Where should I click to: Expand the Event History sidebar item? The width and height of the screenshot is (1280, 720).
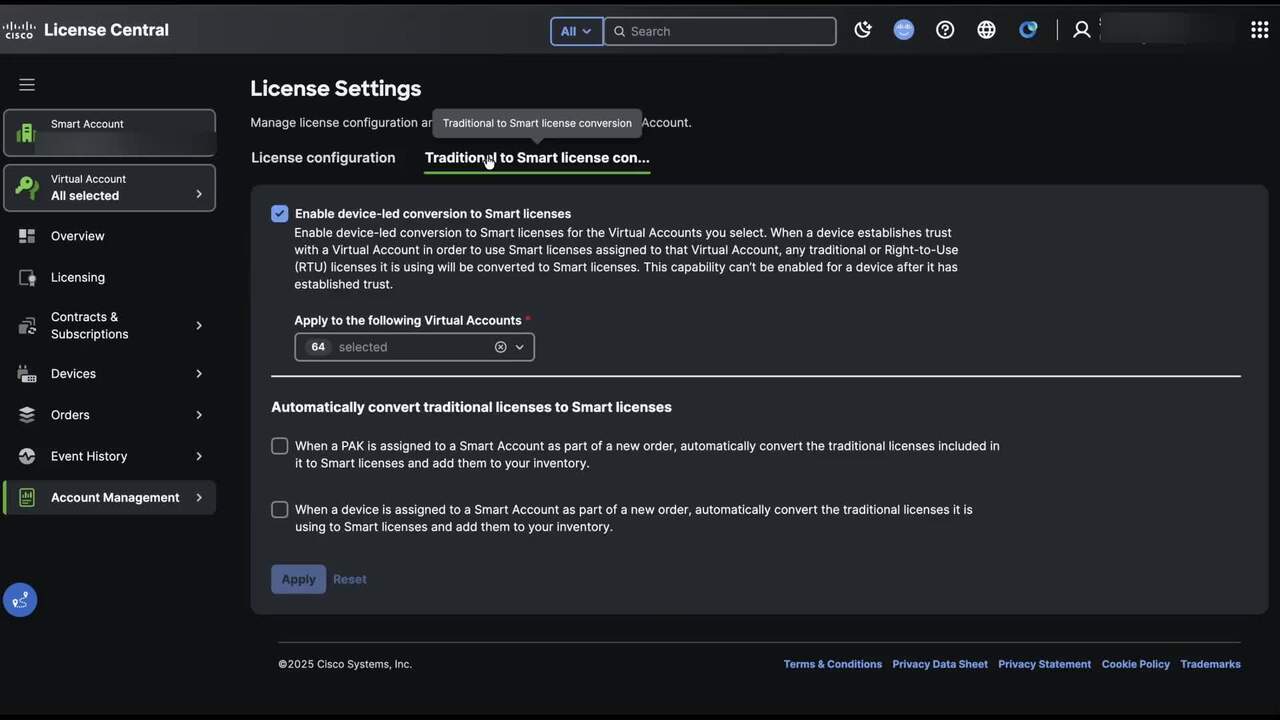[110, 456]
